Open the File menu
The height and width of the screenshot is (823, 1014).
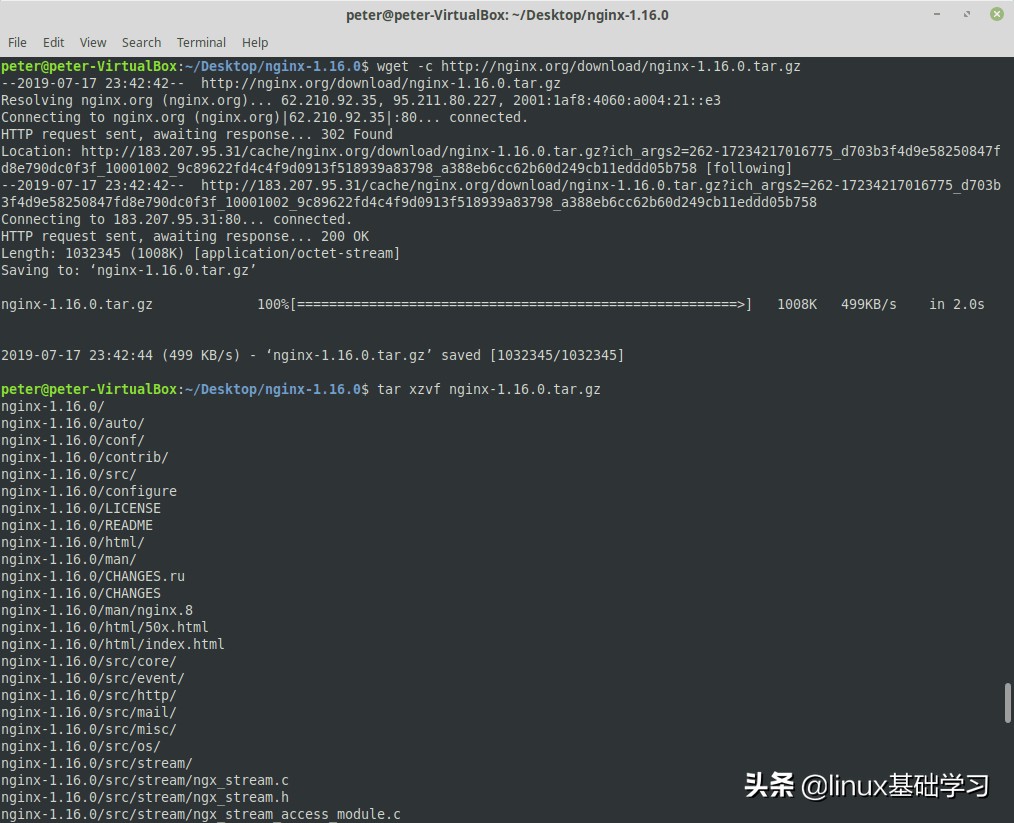[x=17, y=43]
